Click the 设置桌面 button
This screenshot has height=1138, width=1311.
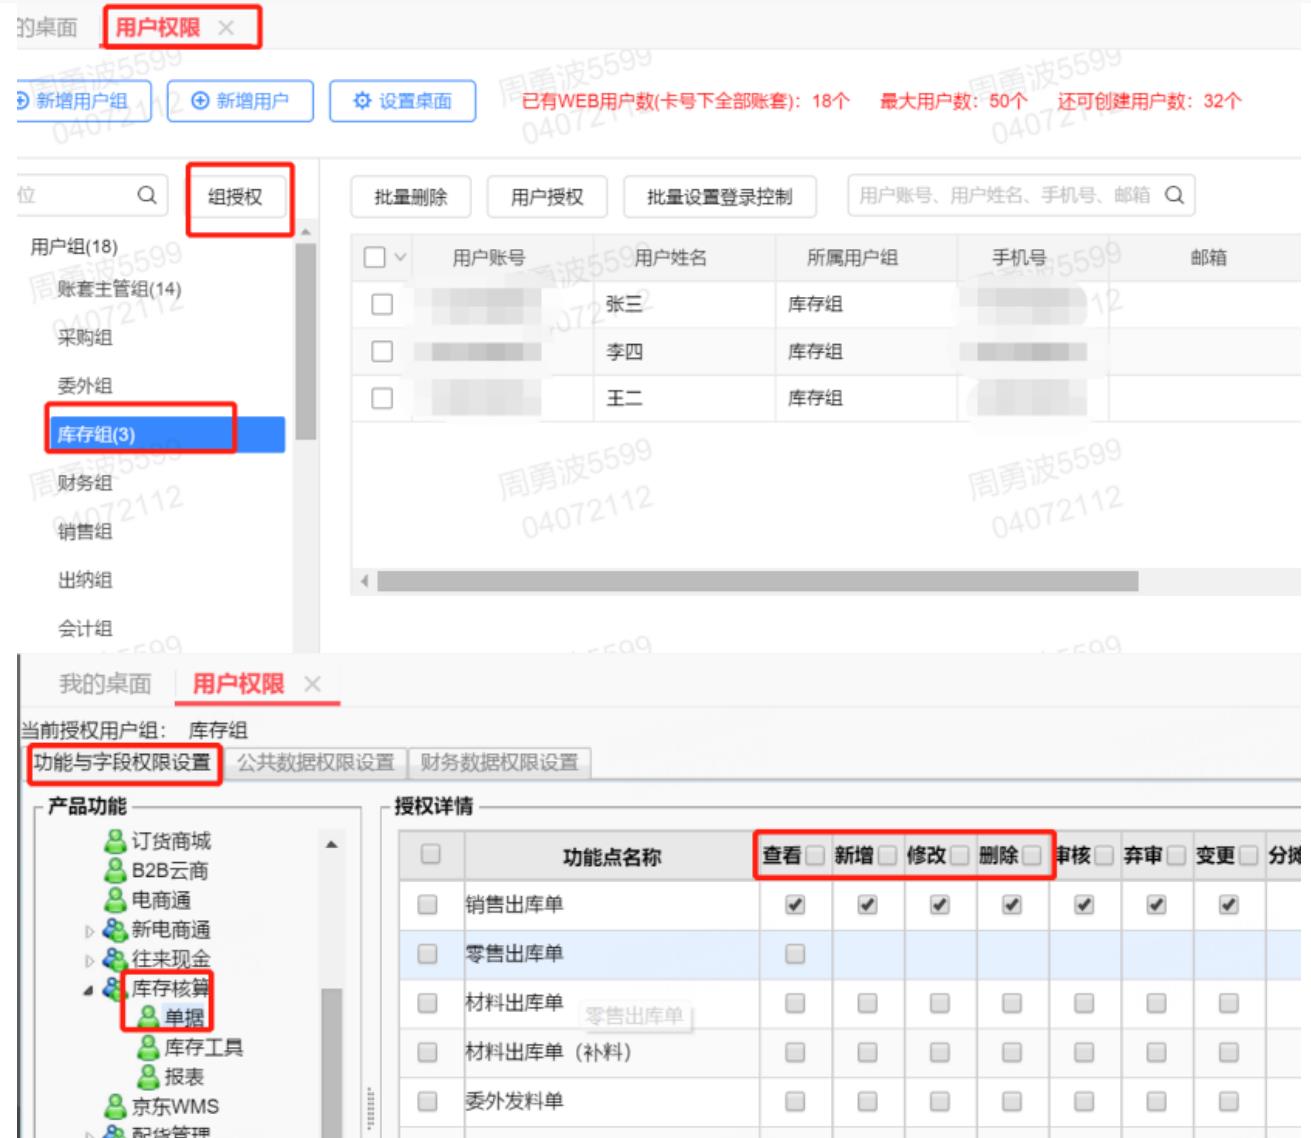coord(402,101)
